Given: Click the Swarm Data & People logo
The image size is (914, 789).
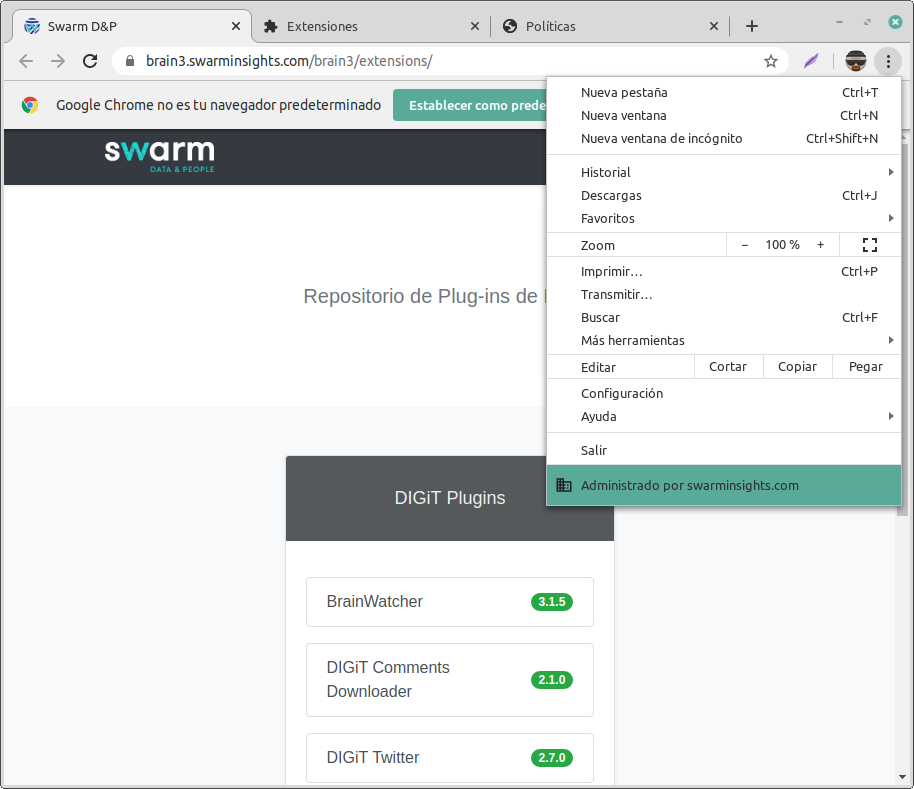Looking at the screenshot, I should [x=159, y=156].
